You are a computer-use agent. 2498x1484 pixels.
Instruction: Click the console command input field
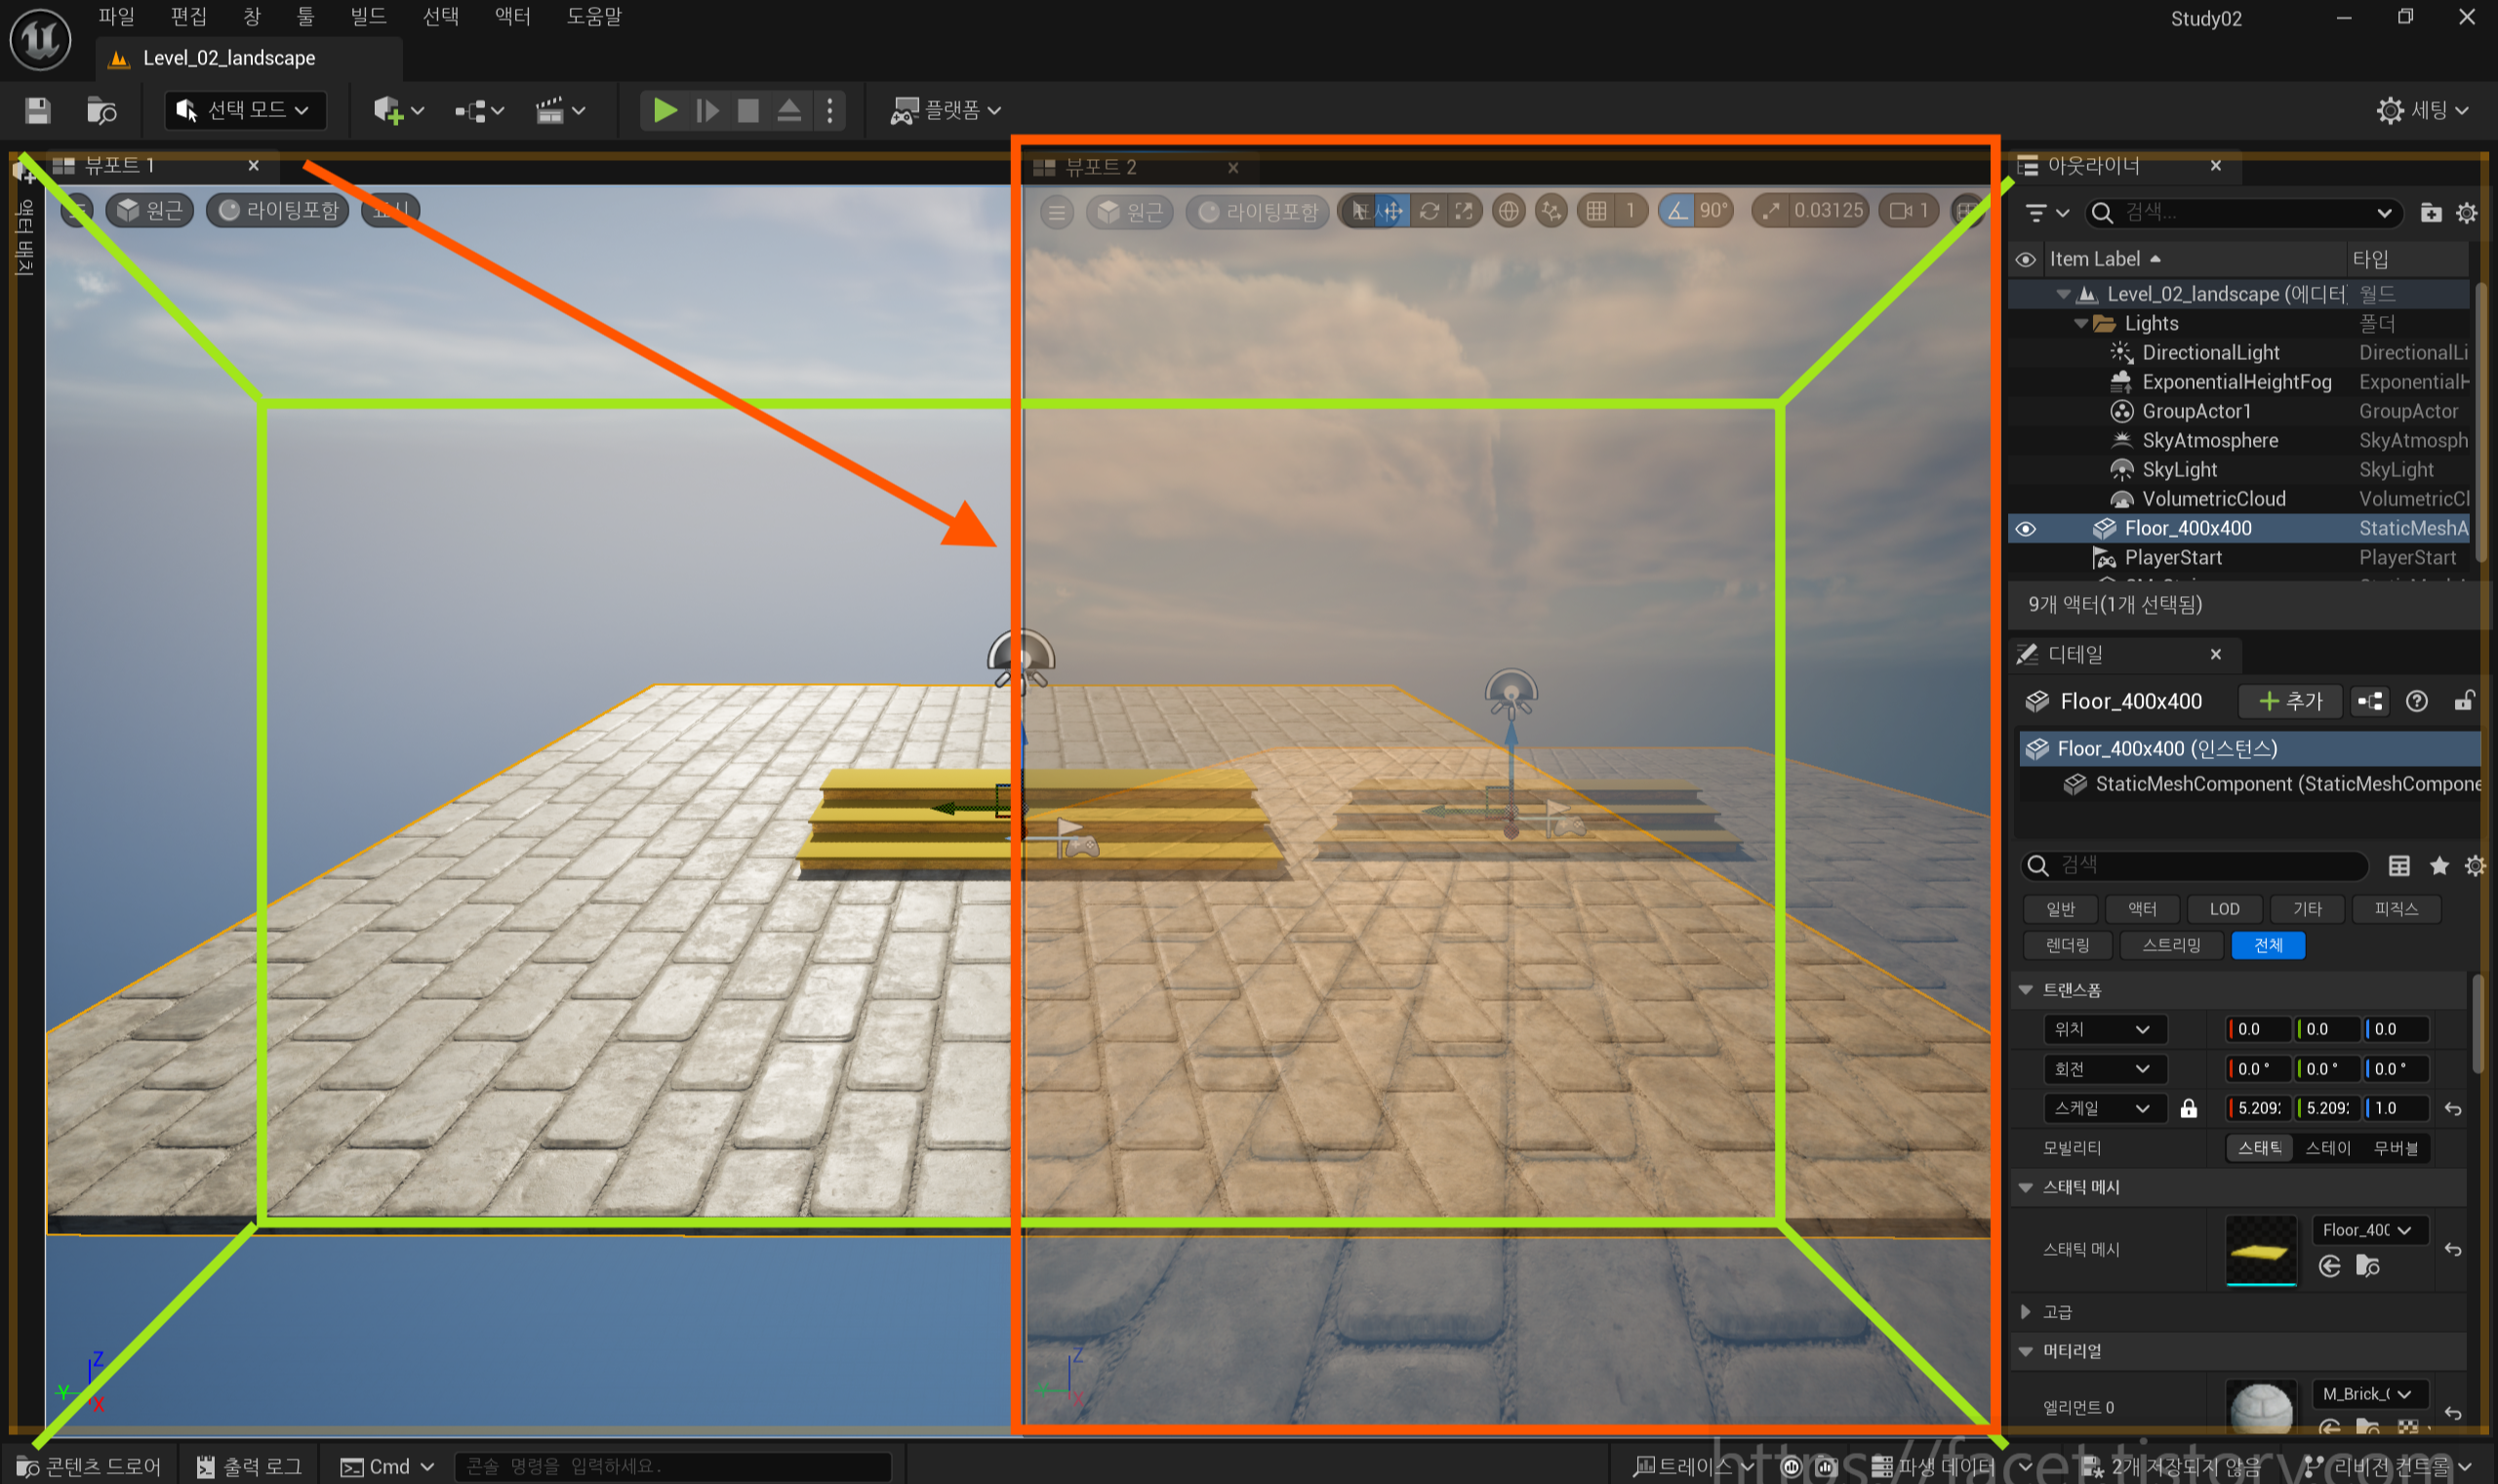(672, 1466)
